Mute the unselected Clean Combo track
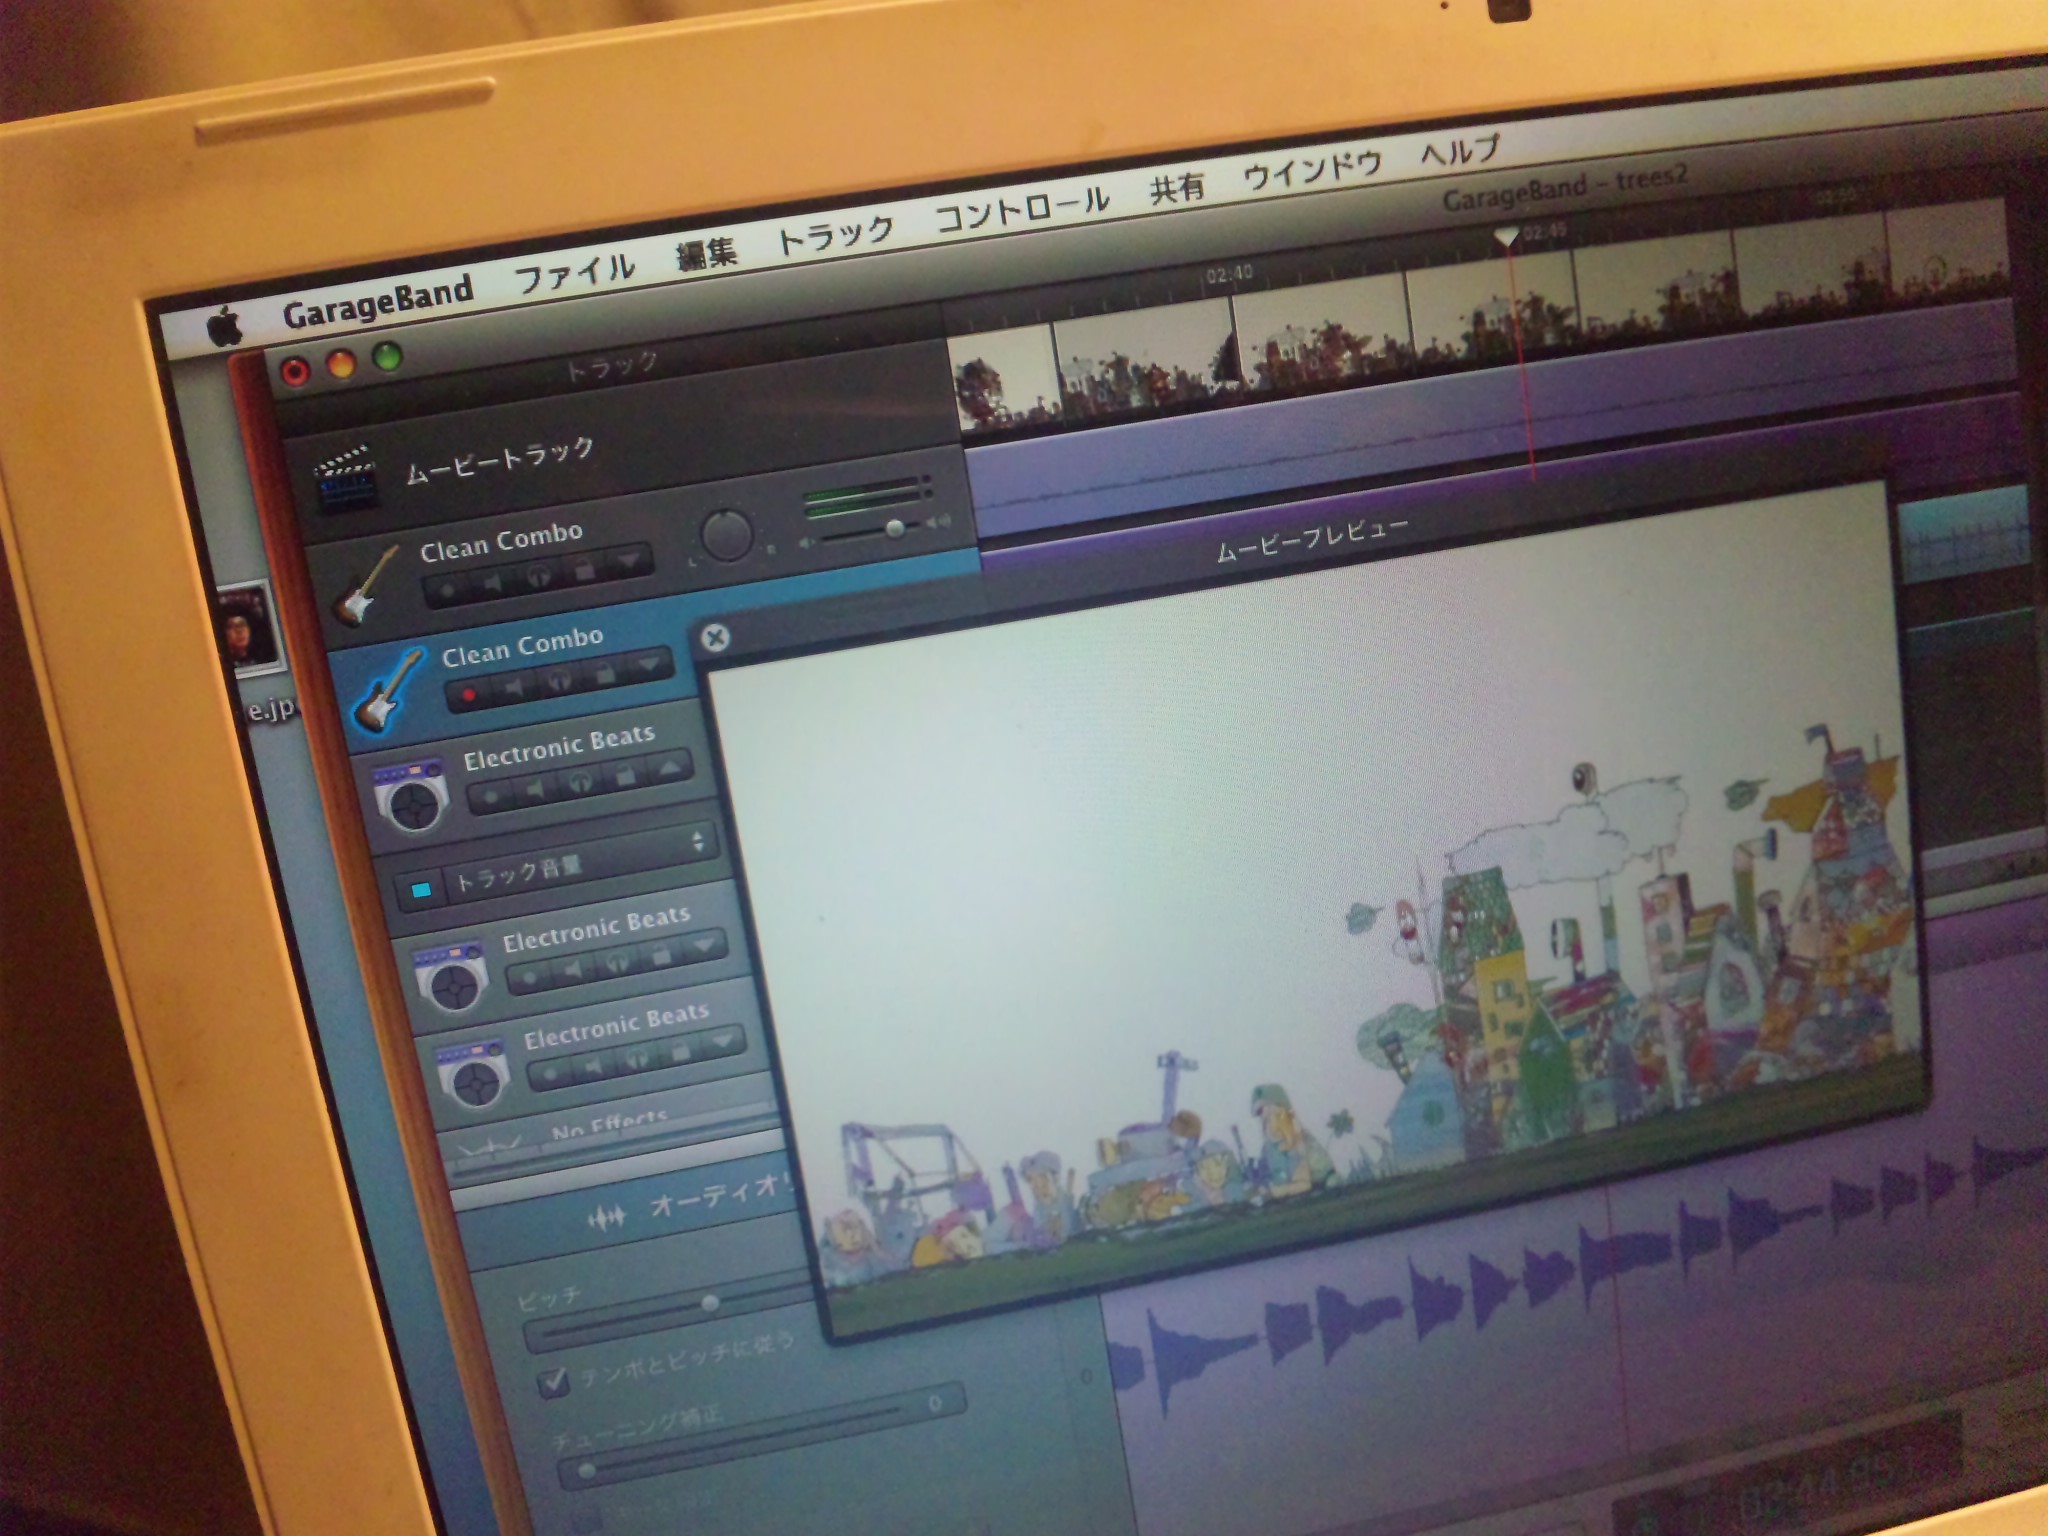 pyautogui.click(x=493, y=581)
